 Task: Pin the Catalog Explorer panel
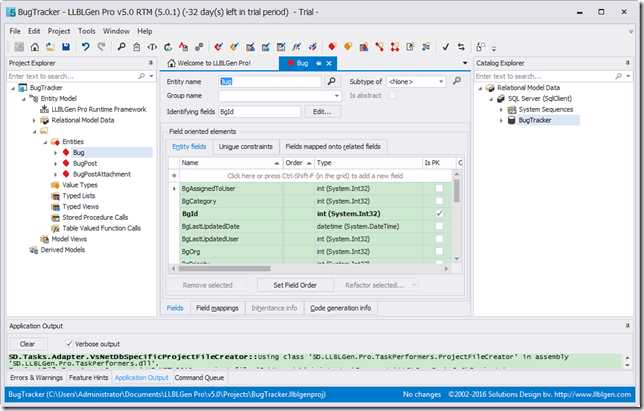coord(628,63)
